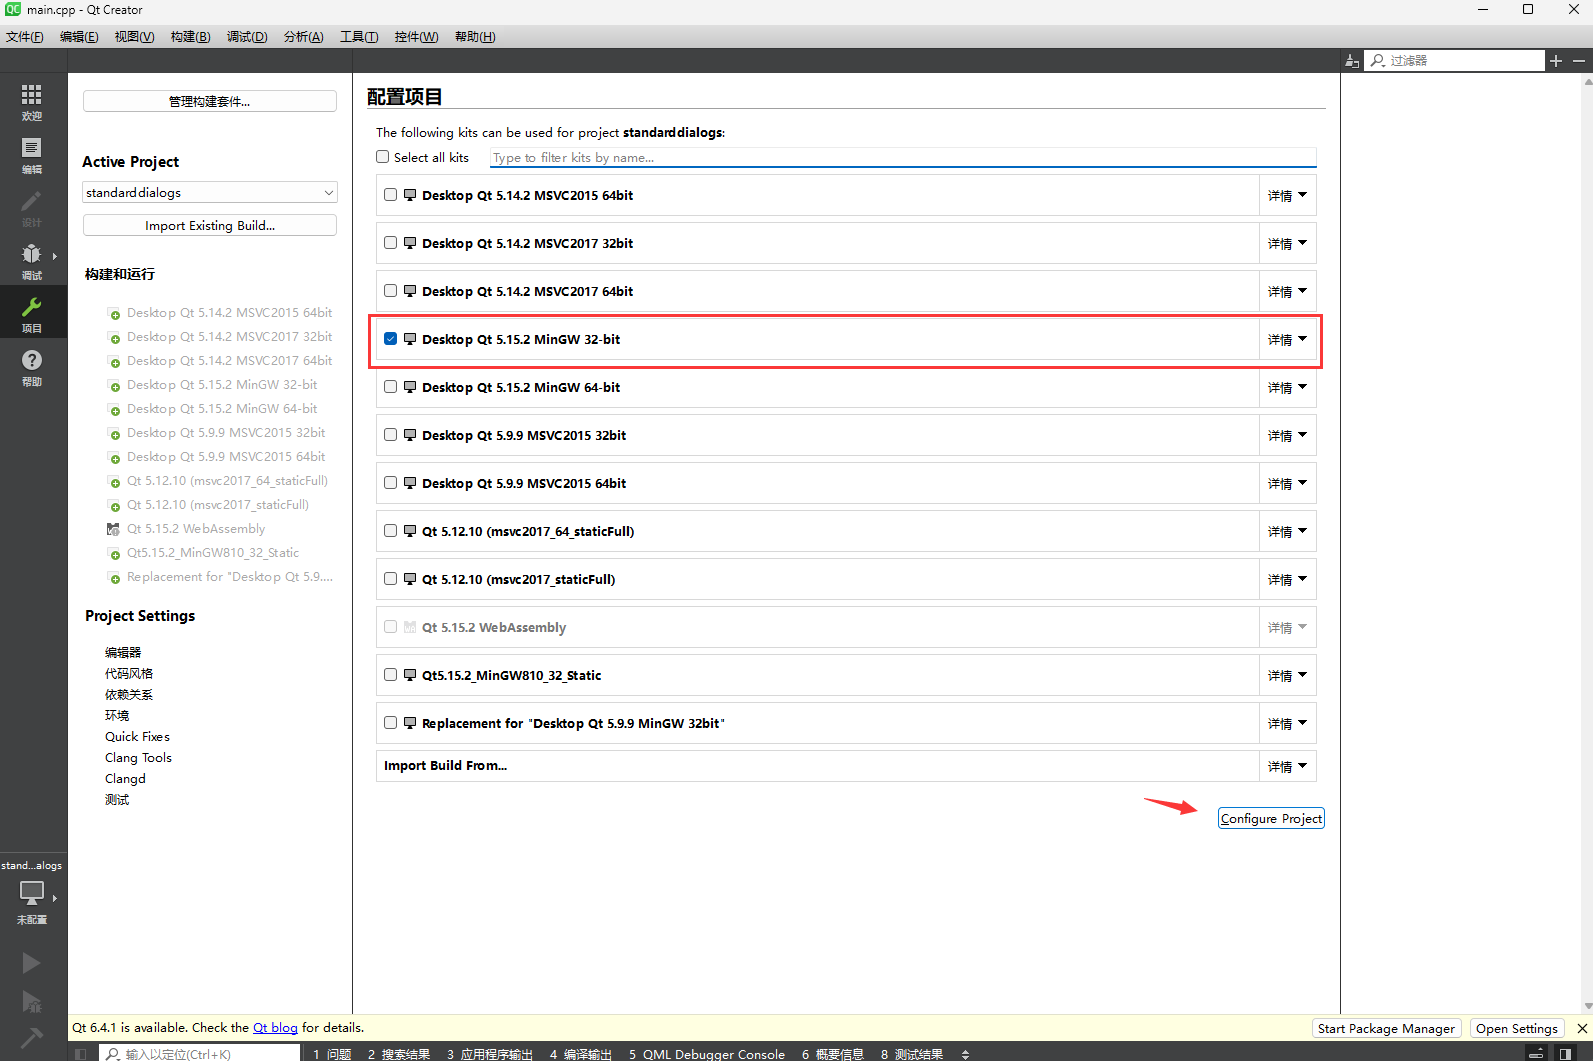Open the 应用程序输出 output pane
The height and width of the screenshot is (1061, 1593).
point(490,1054)
